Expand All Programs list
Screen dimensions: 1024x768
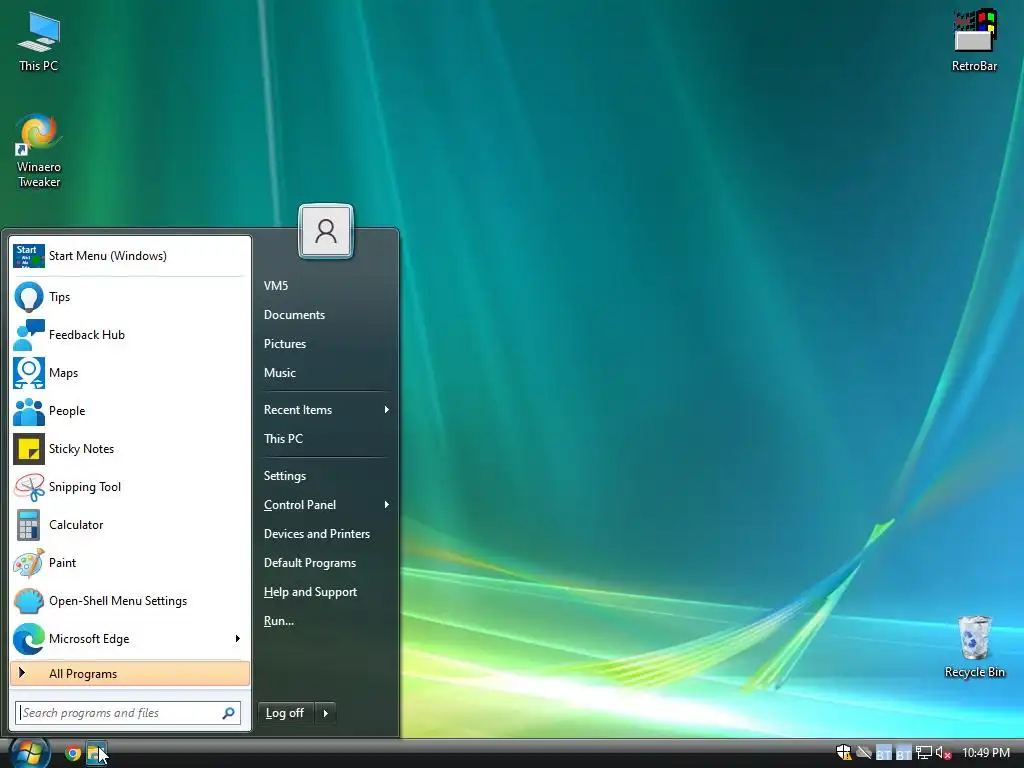(130, 673)
